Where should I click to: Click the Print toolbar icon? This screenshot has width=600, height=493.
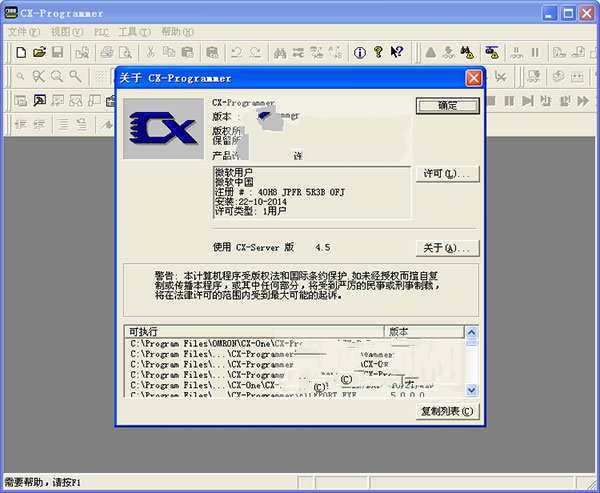(107, 52)
